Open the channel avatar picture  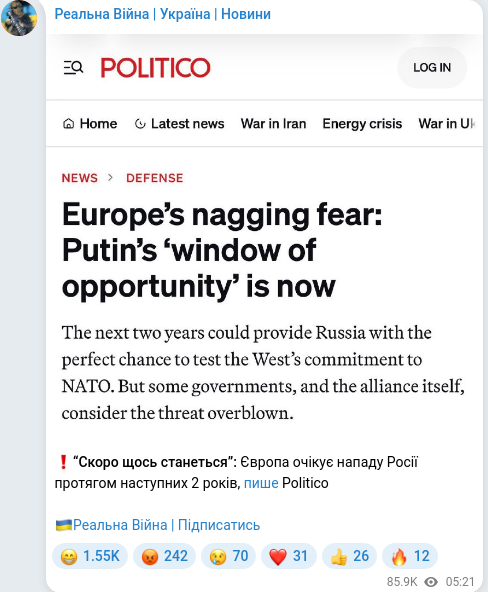[x=19, y=17]
